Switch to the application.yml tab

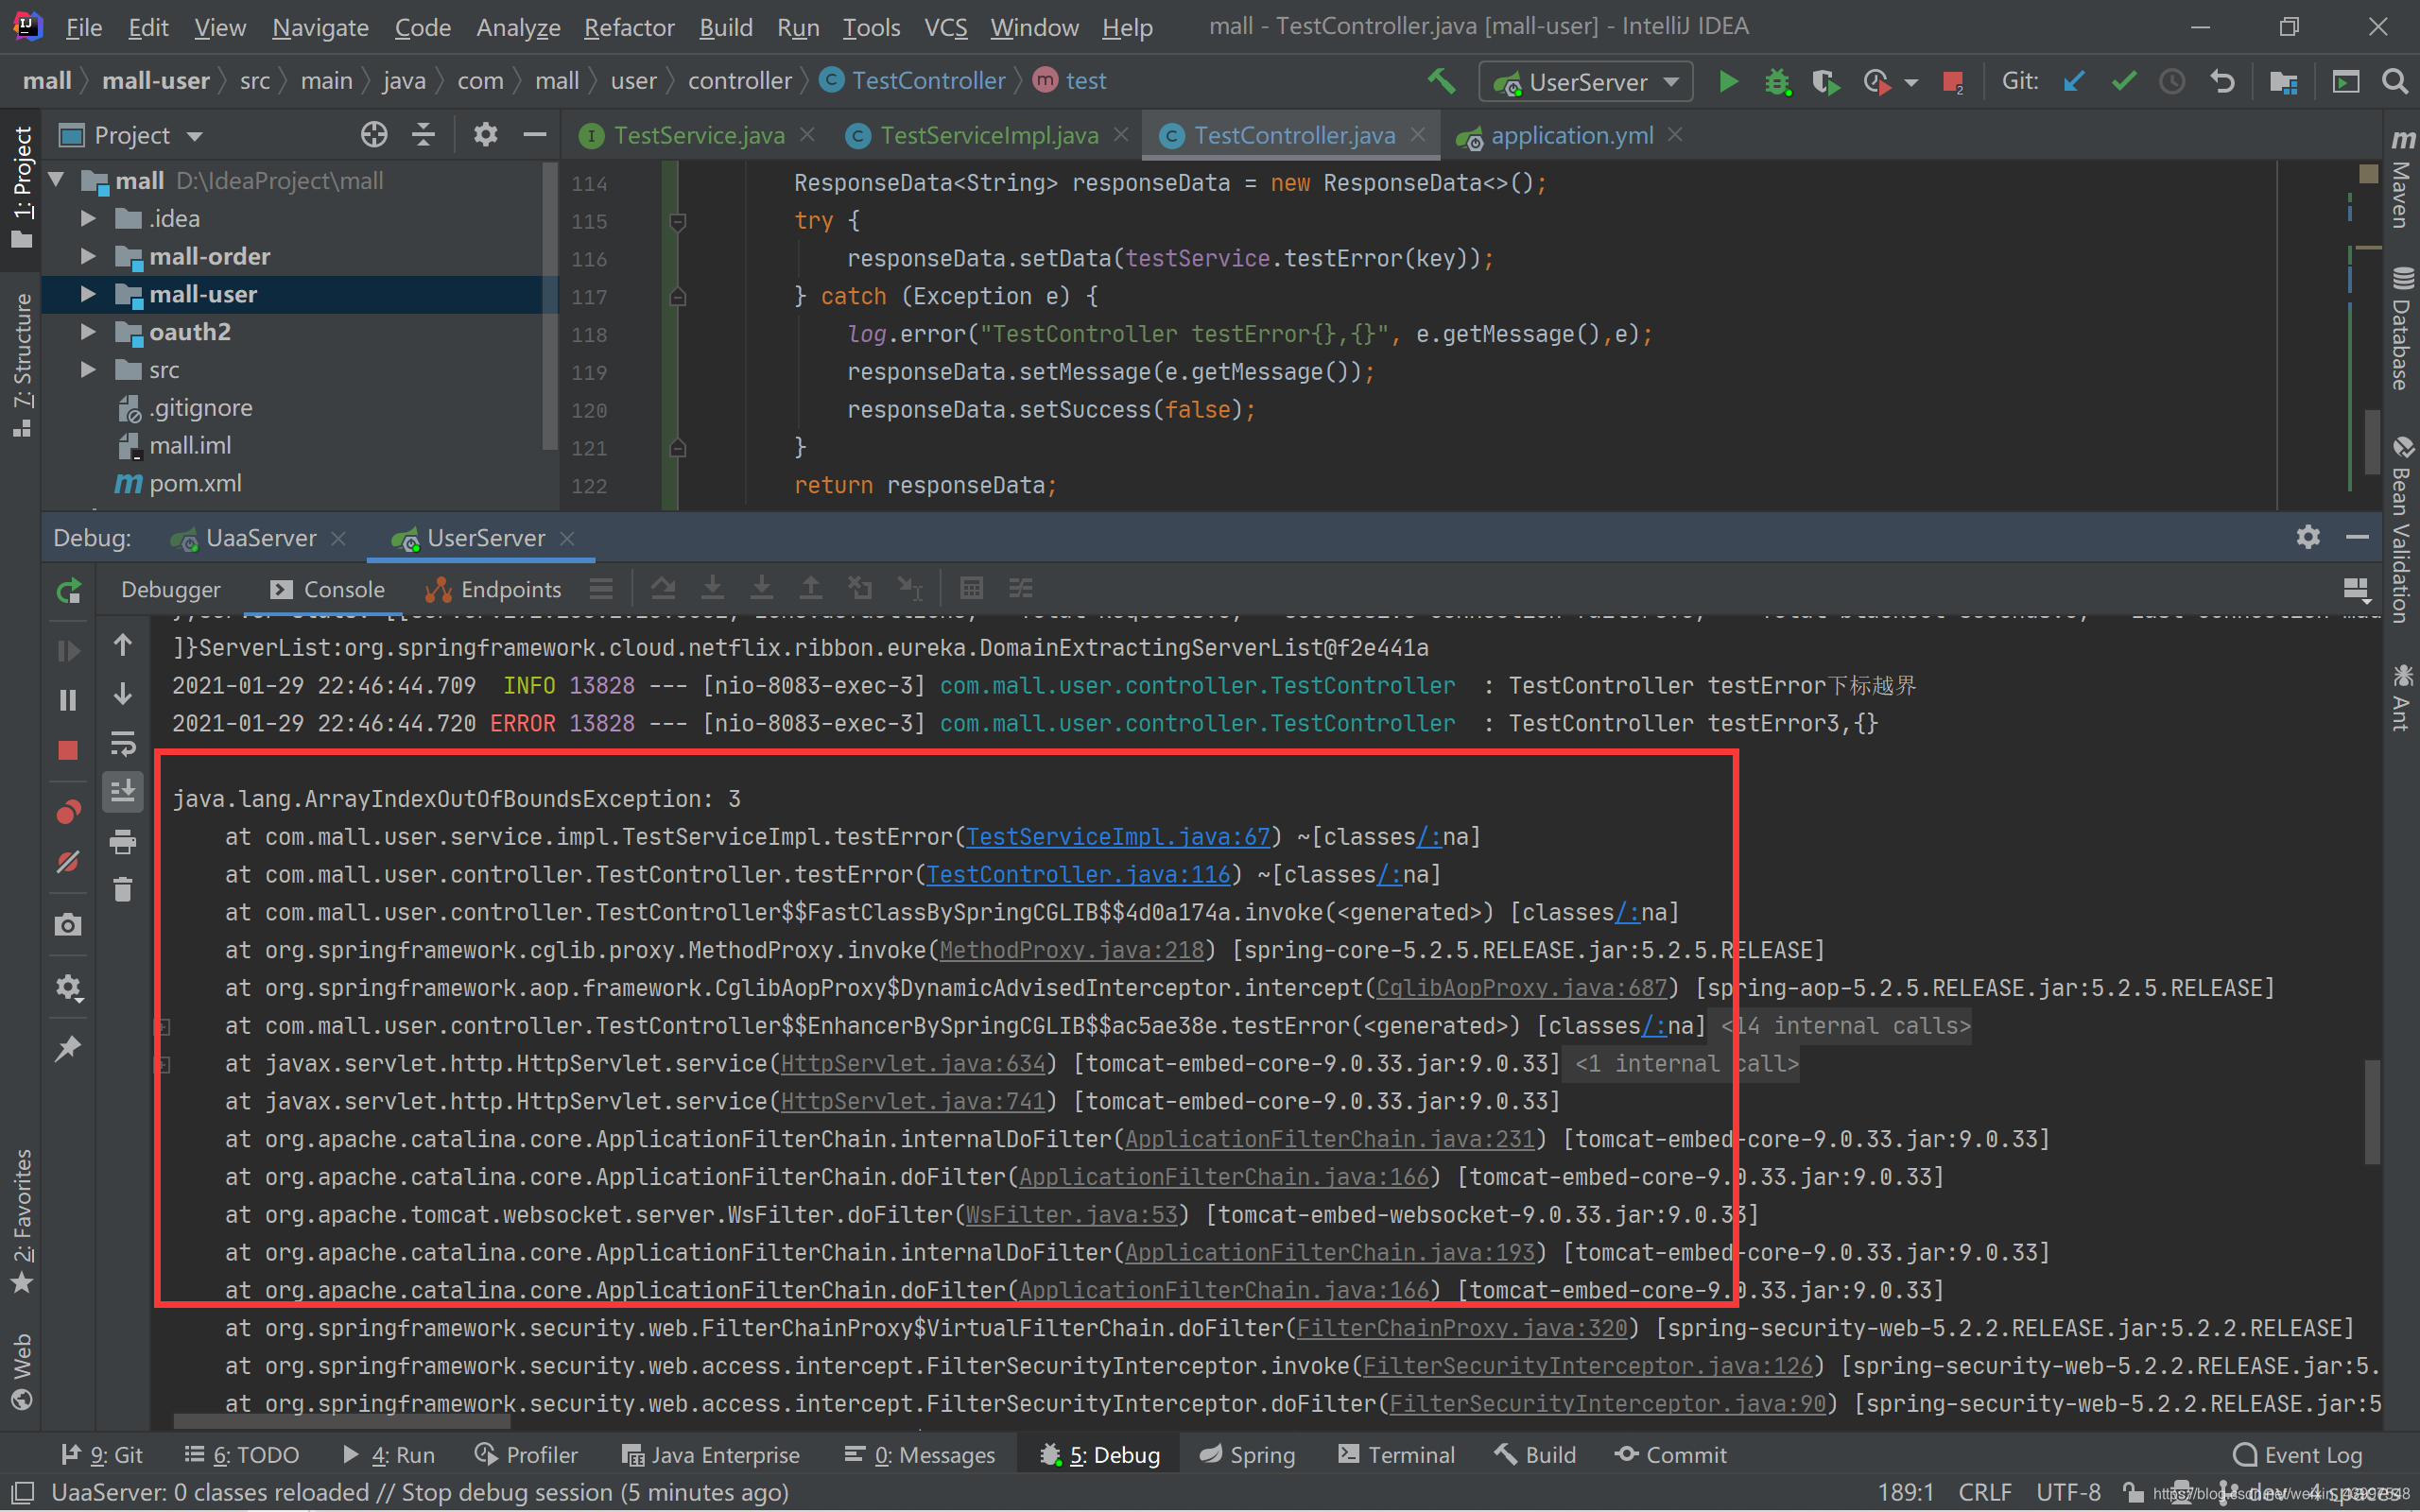(1571, 135)
